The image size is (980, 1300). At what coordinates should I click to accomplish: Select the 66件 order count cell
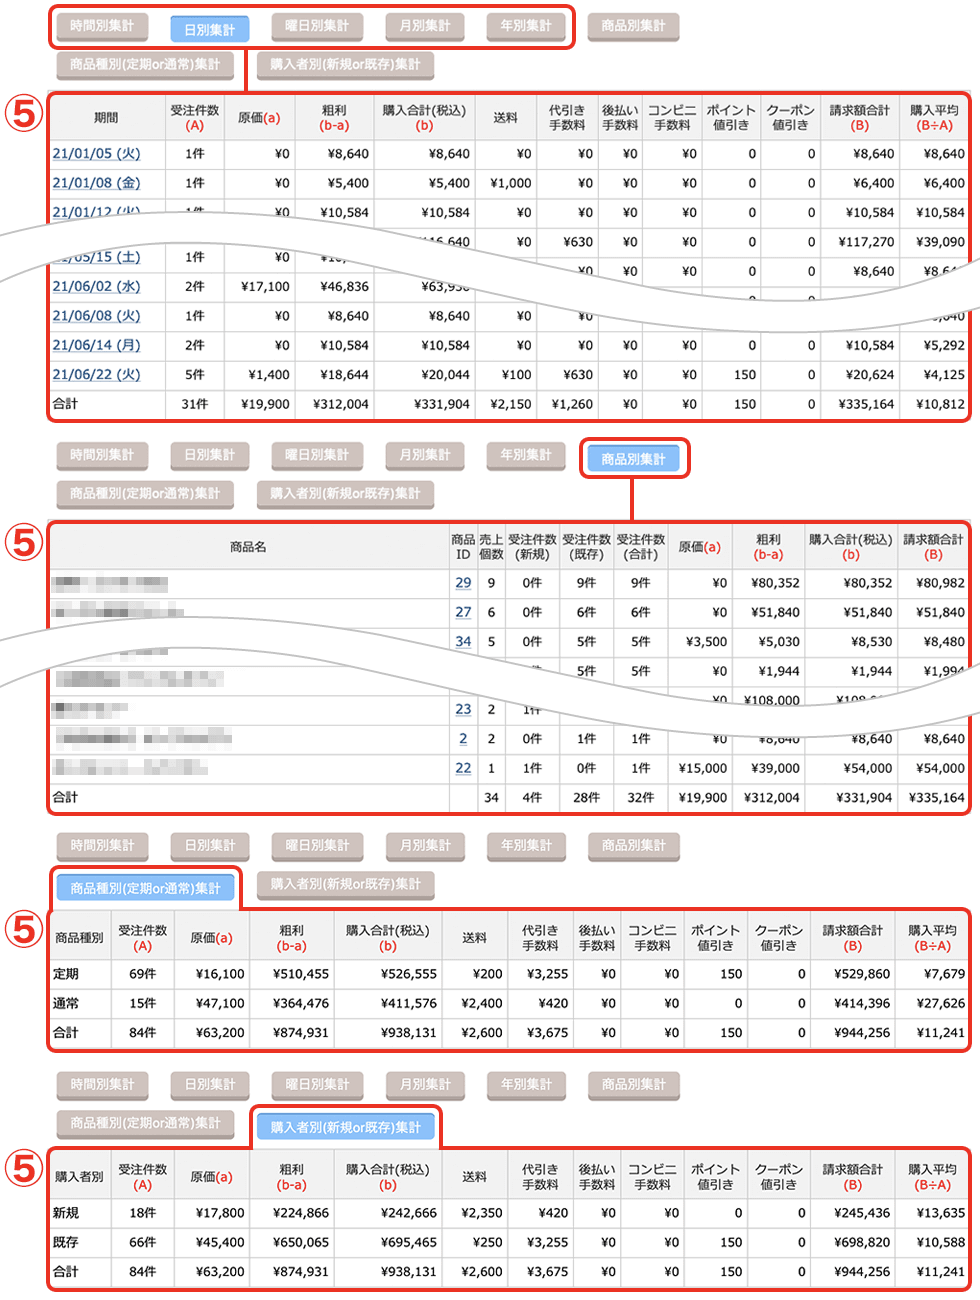pyautogui.click(x=143, y=1242)
